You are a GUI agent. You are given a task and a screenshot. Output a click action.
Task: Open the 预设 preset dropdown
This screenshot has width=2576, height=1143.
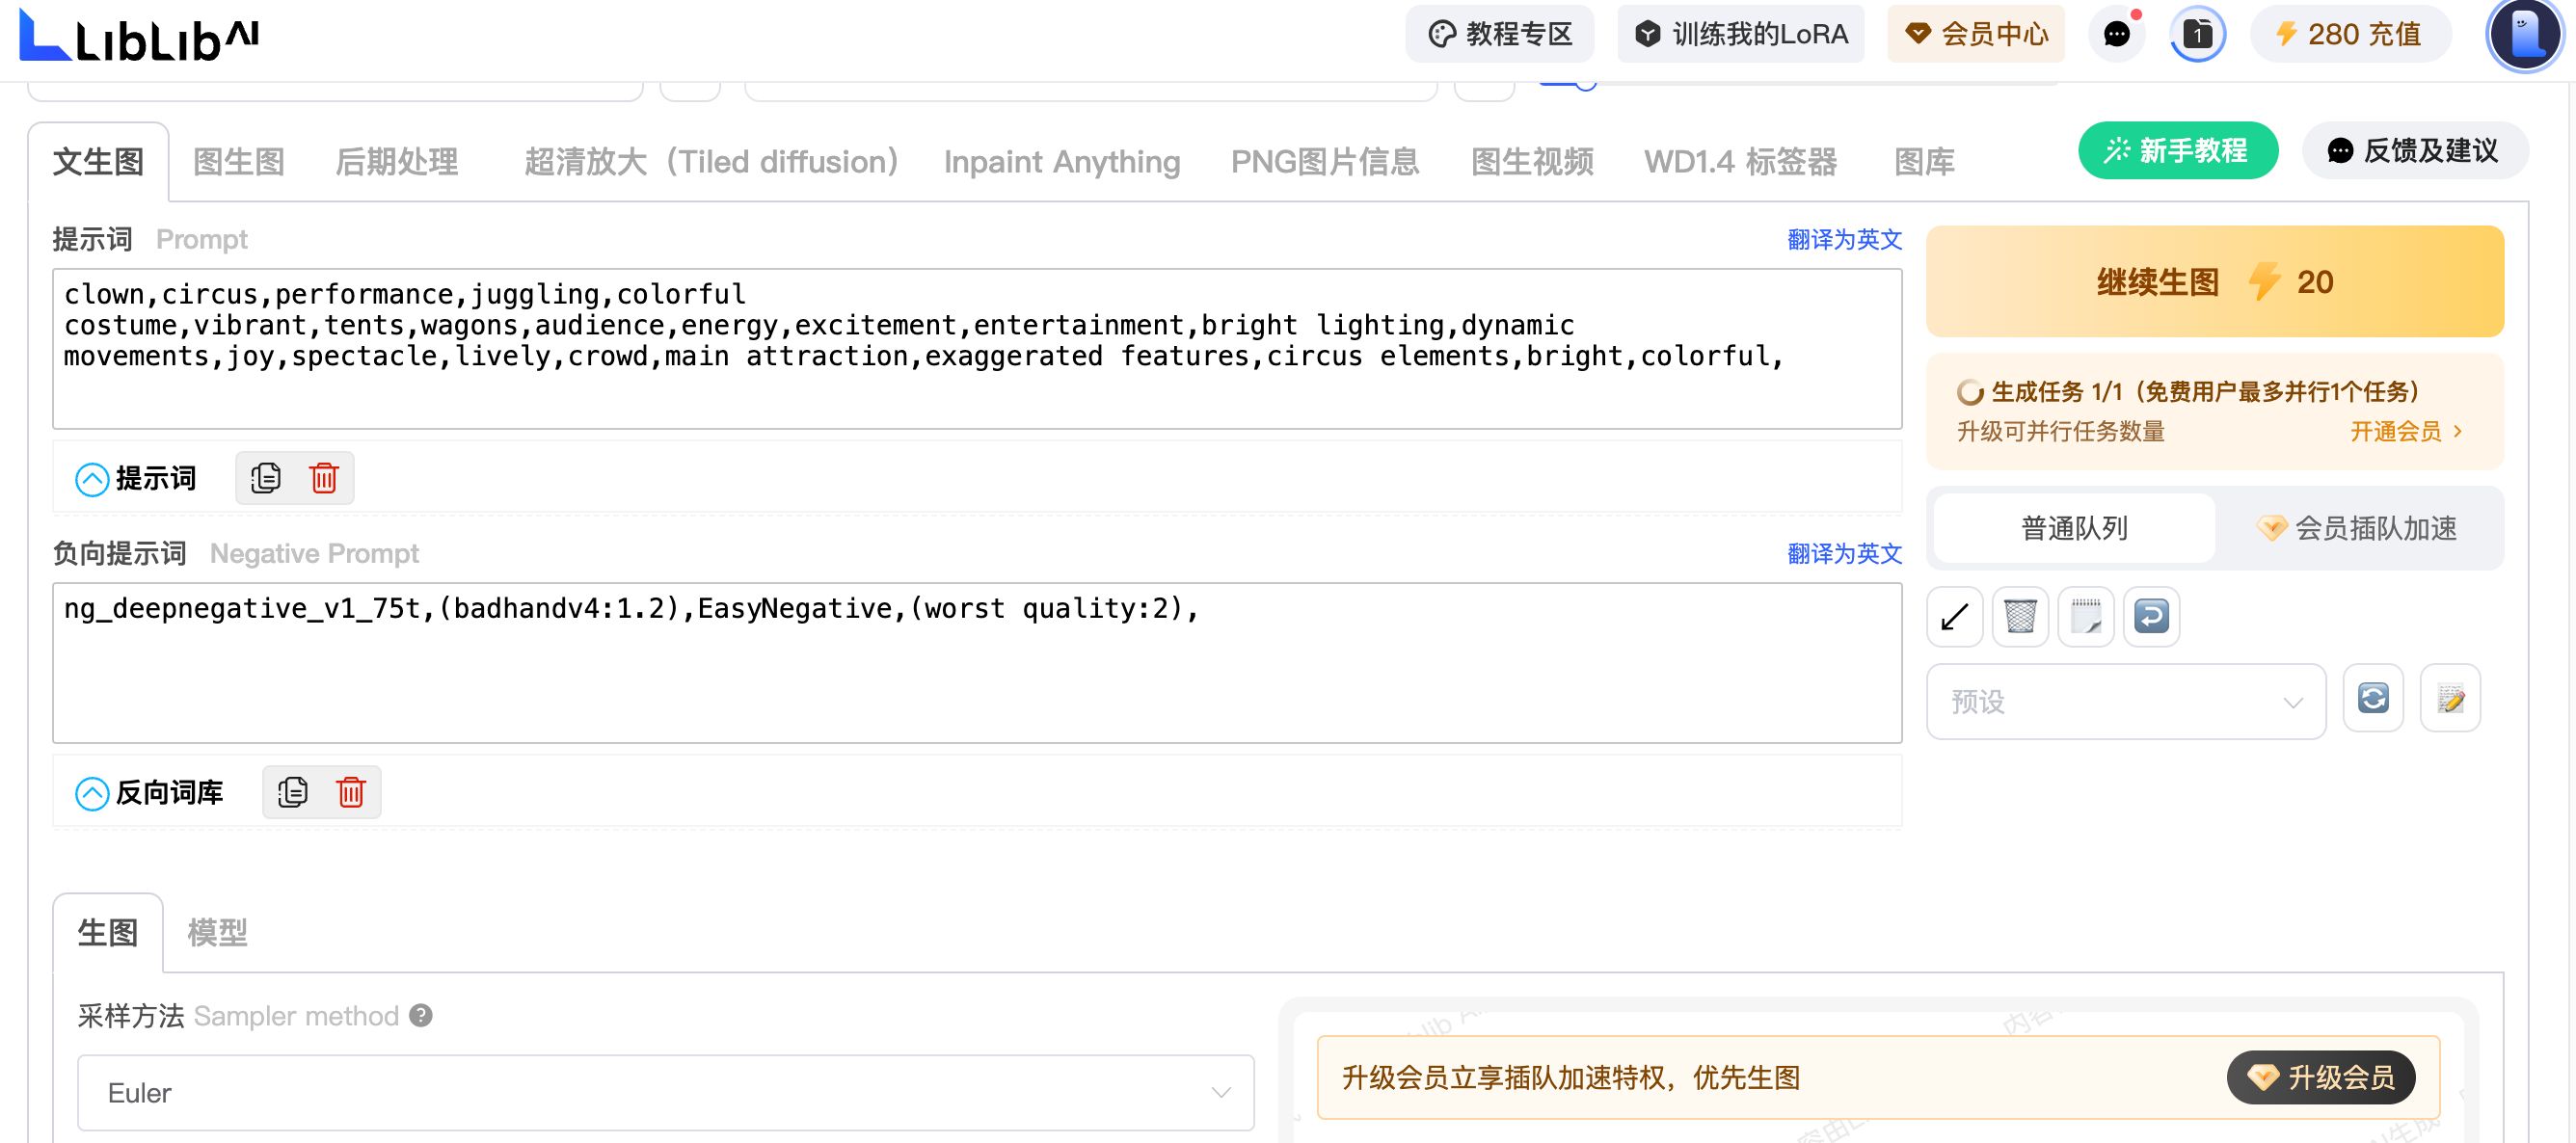click(2125, 702)
